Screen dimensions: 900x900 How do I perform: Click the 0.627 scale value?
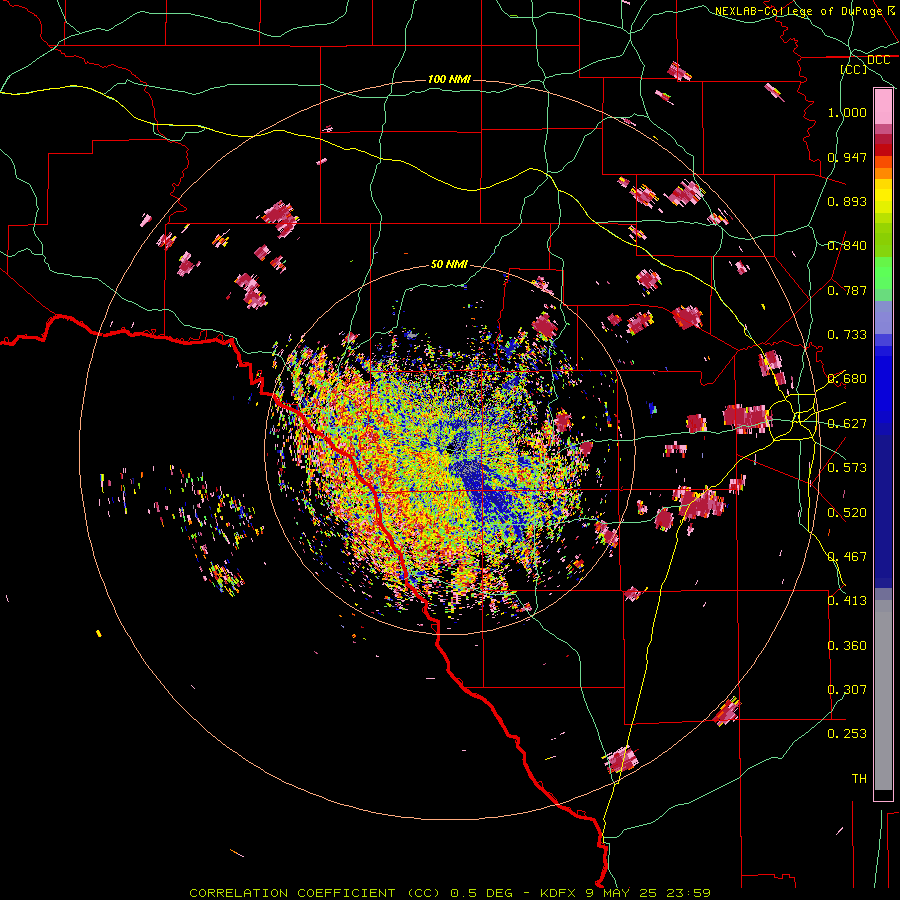[x=847, y=424]
